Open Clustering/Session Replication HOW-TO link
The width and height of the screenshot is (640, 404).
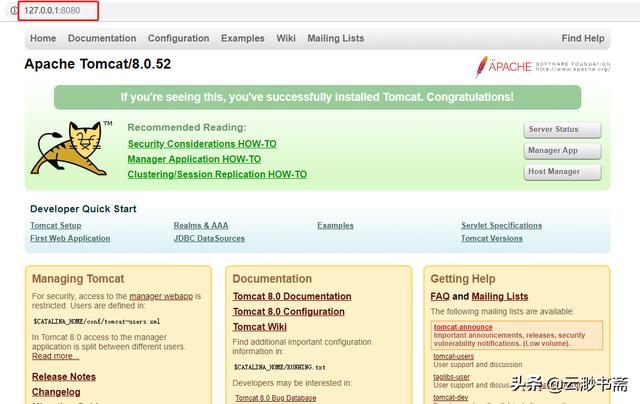217,175
